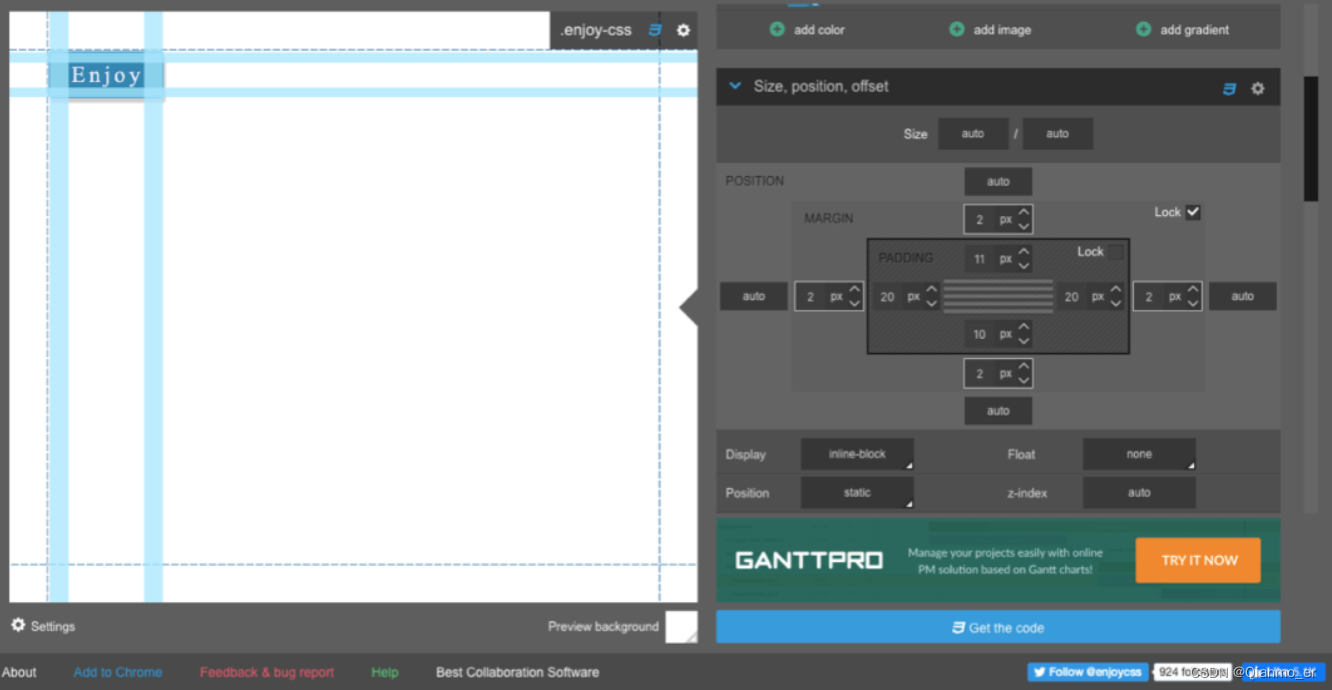Screen dimensions: 1332x690
Task: Click the add color button
Action: pos(808,30)
